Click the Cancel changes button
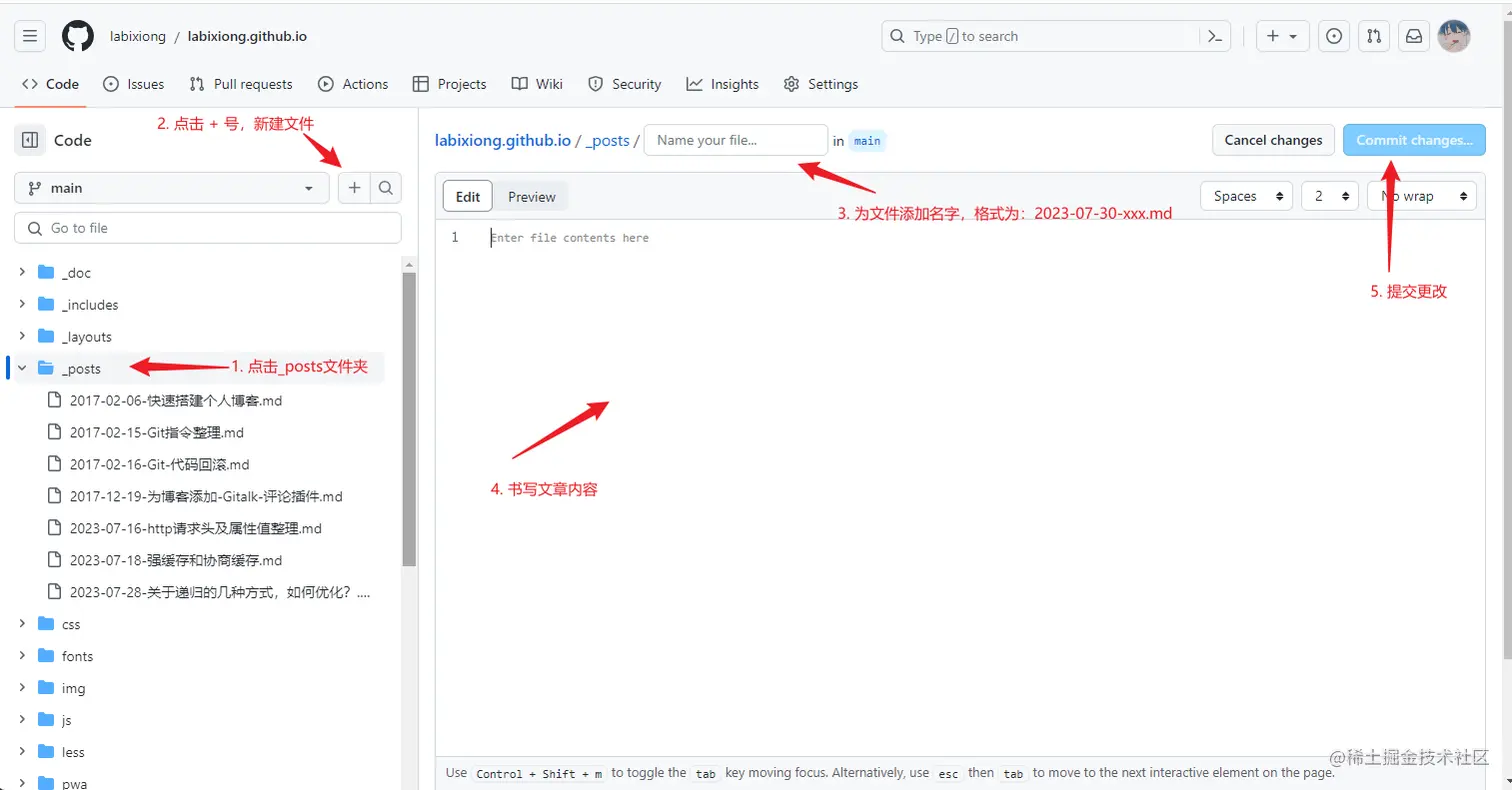 point(1273,140)
